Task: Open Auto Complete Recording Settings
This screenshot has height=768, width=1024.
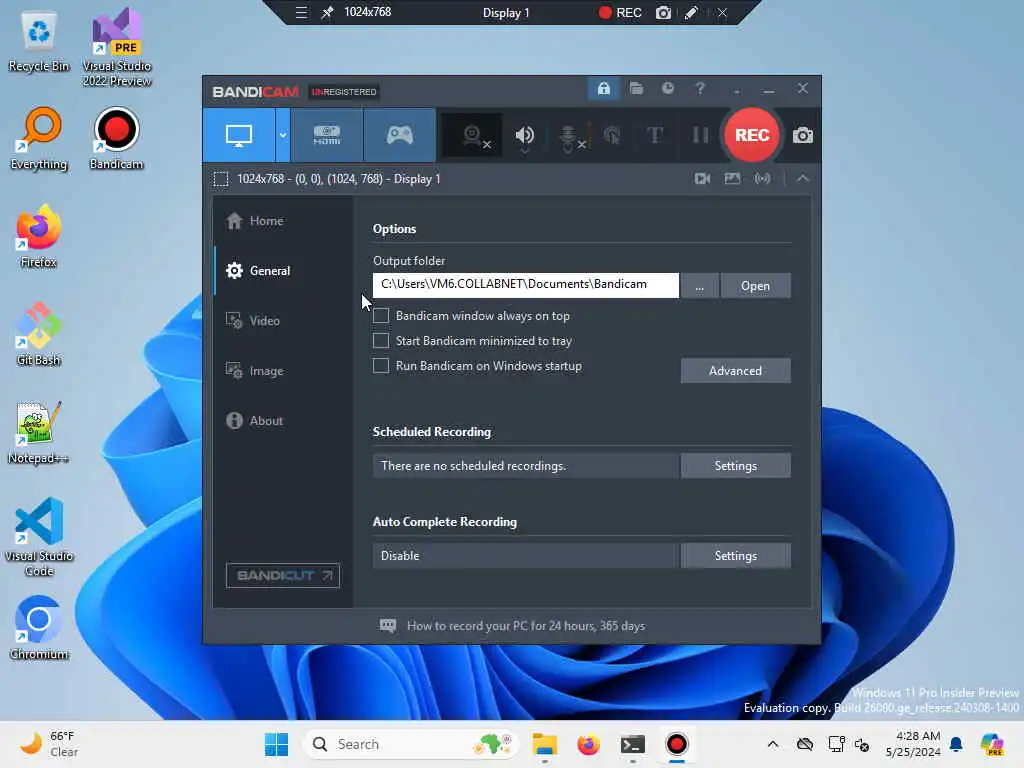Action: (735, 556)
